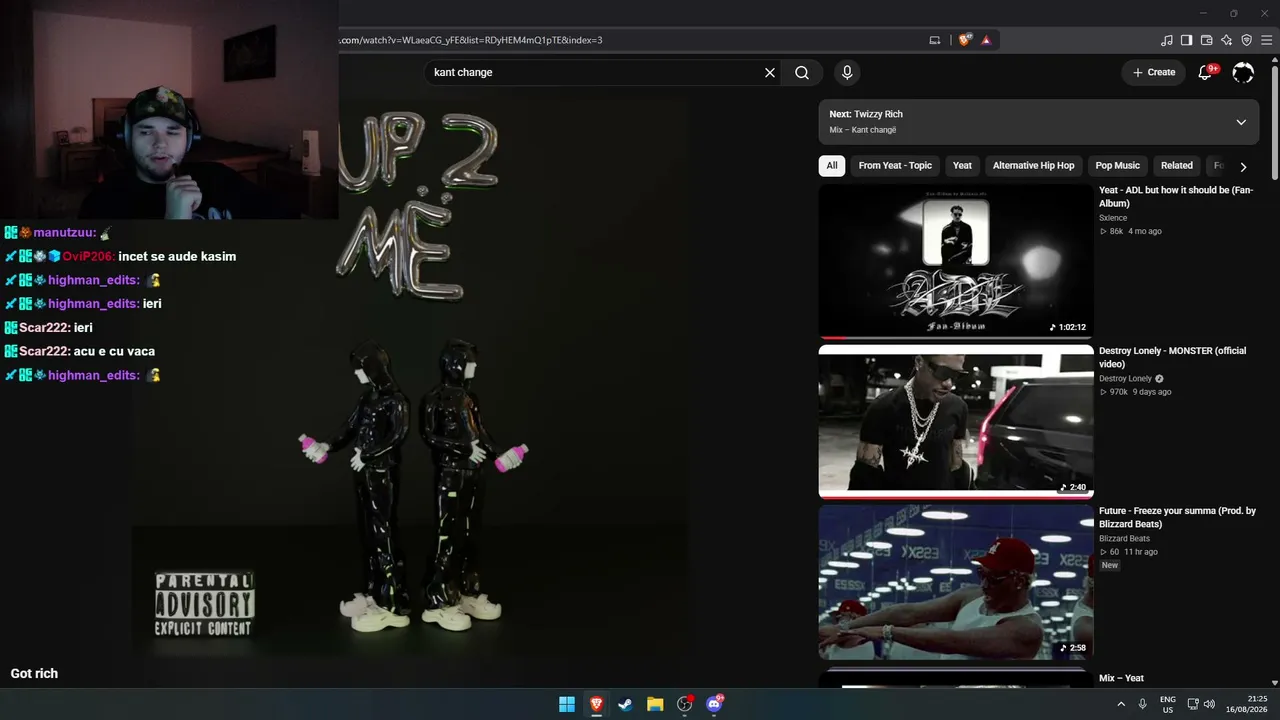Select the Yeat filter chip
1280x720 pixels.
(x=962, y=166)
